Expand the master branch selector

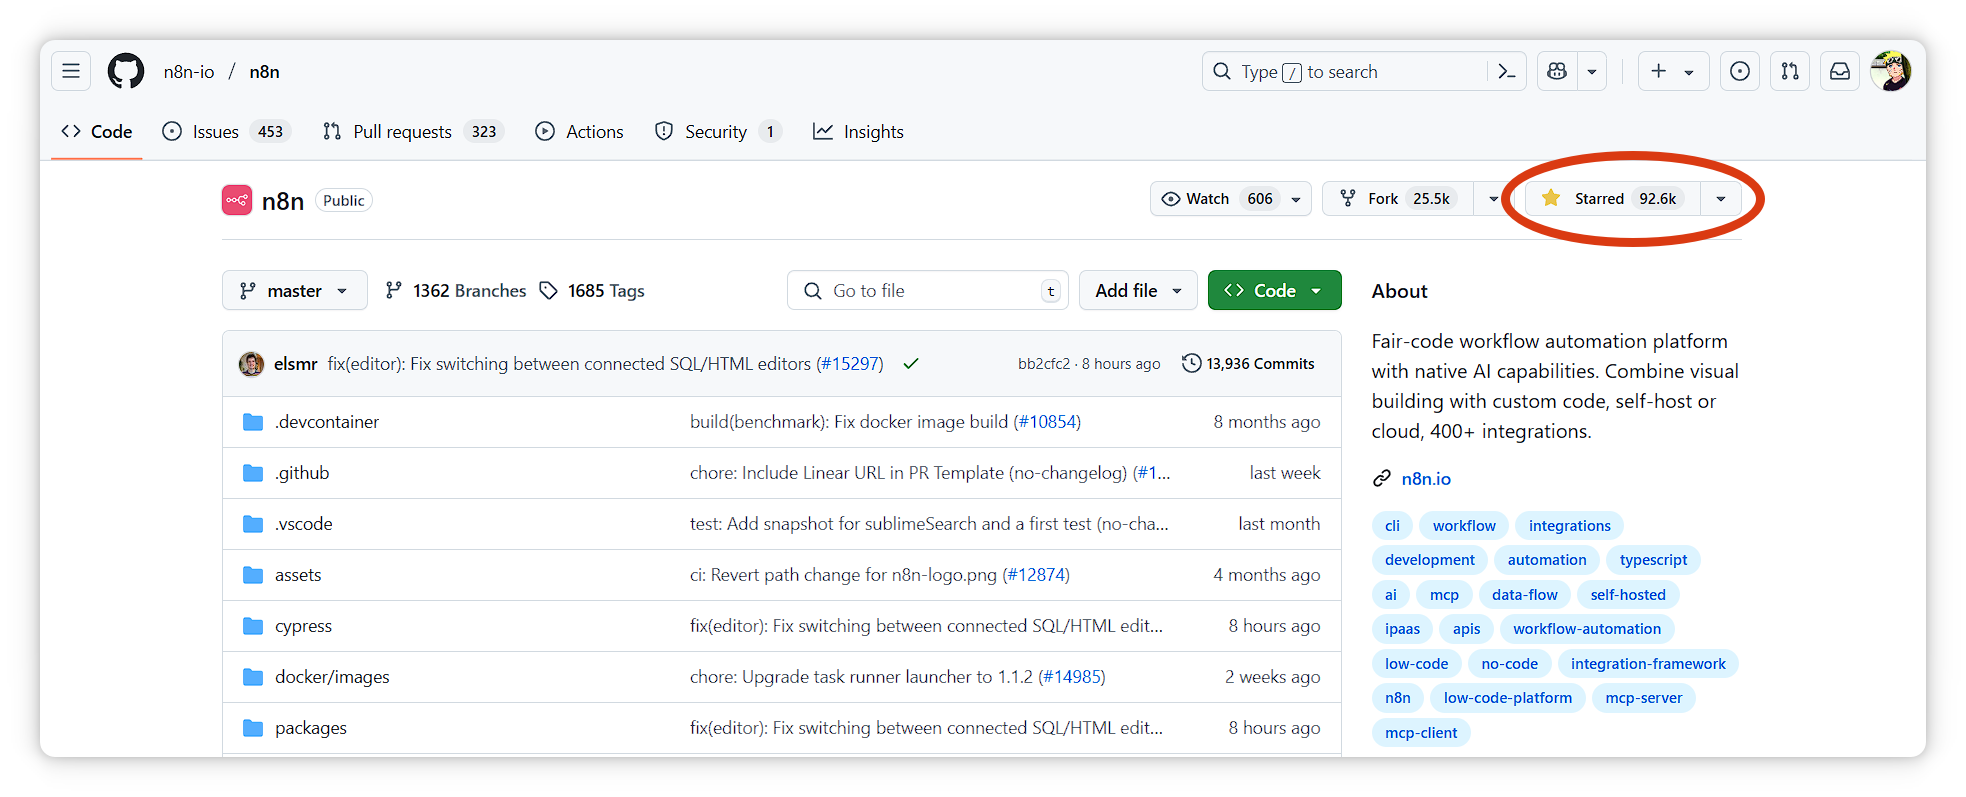[294, 291]
